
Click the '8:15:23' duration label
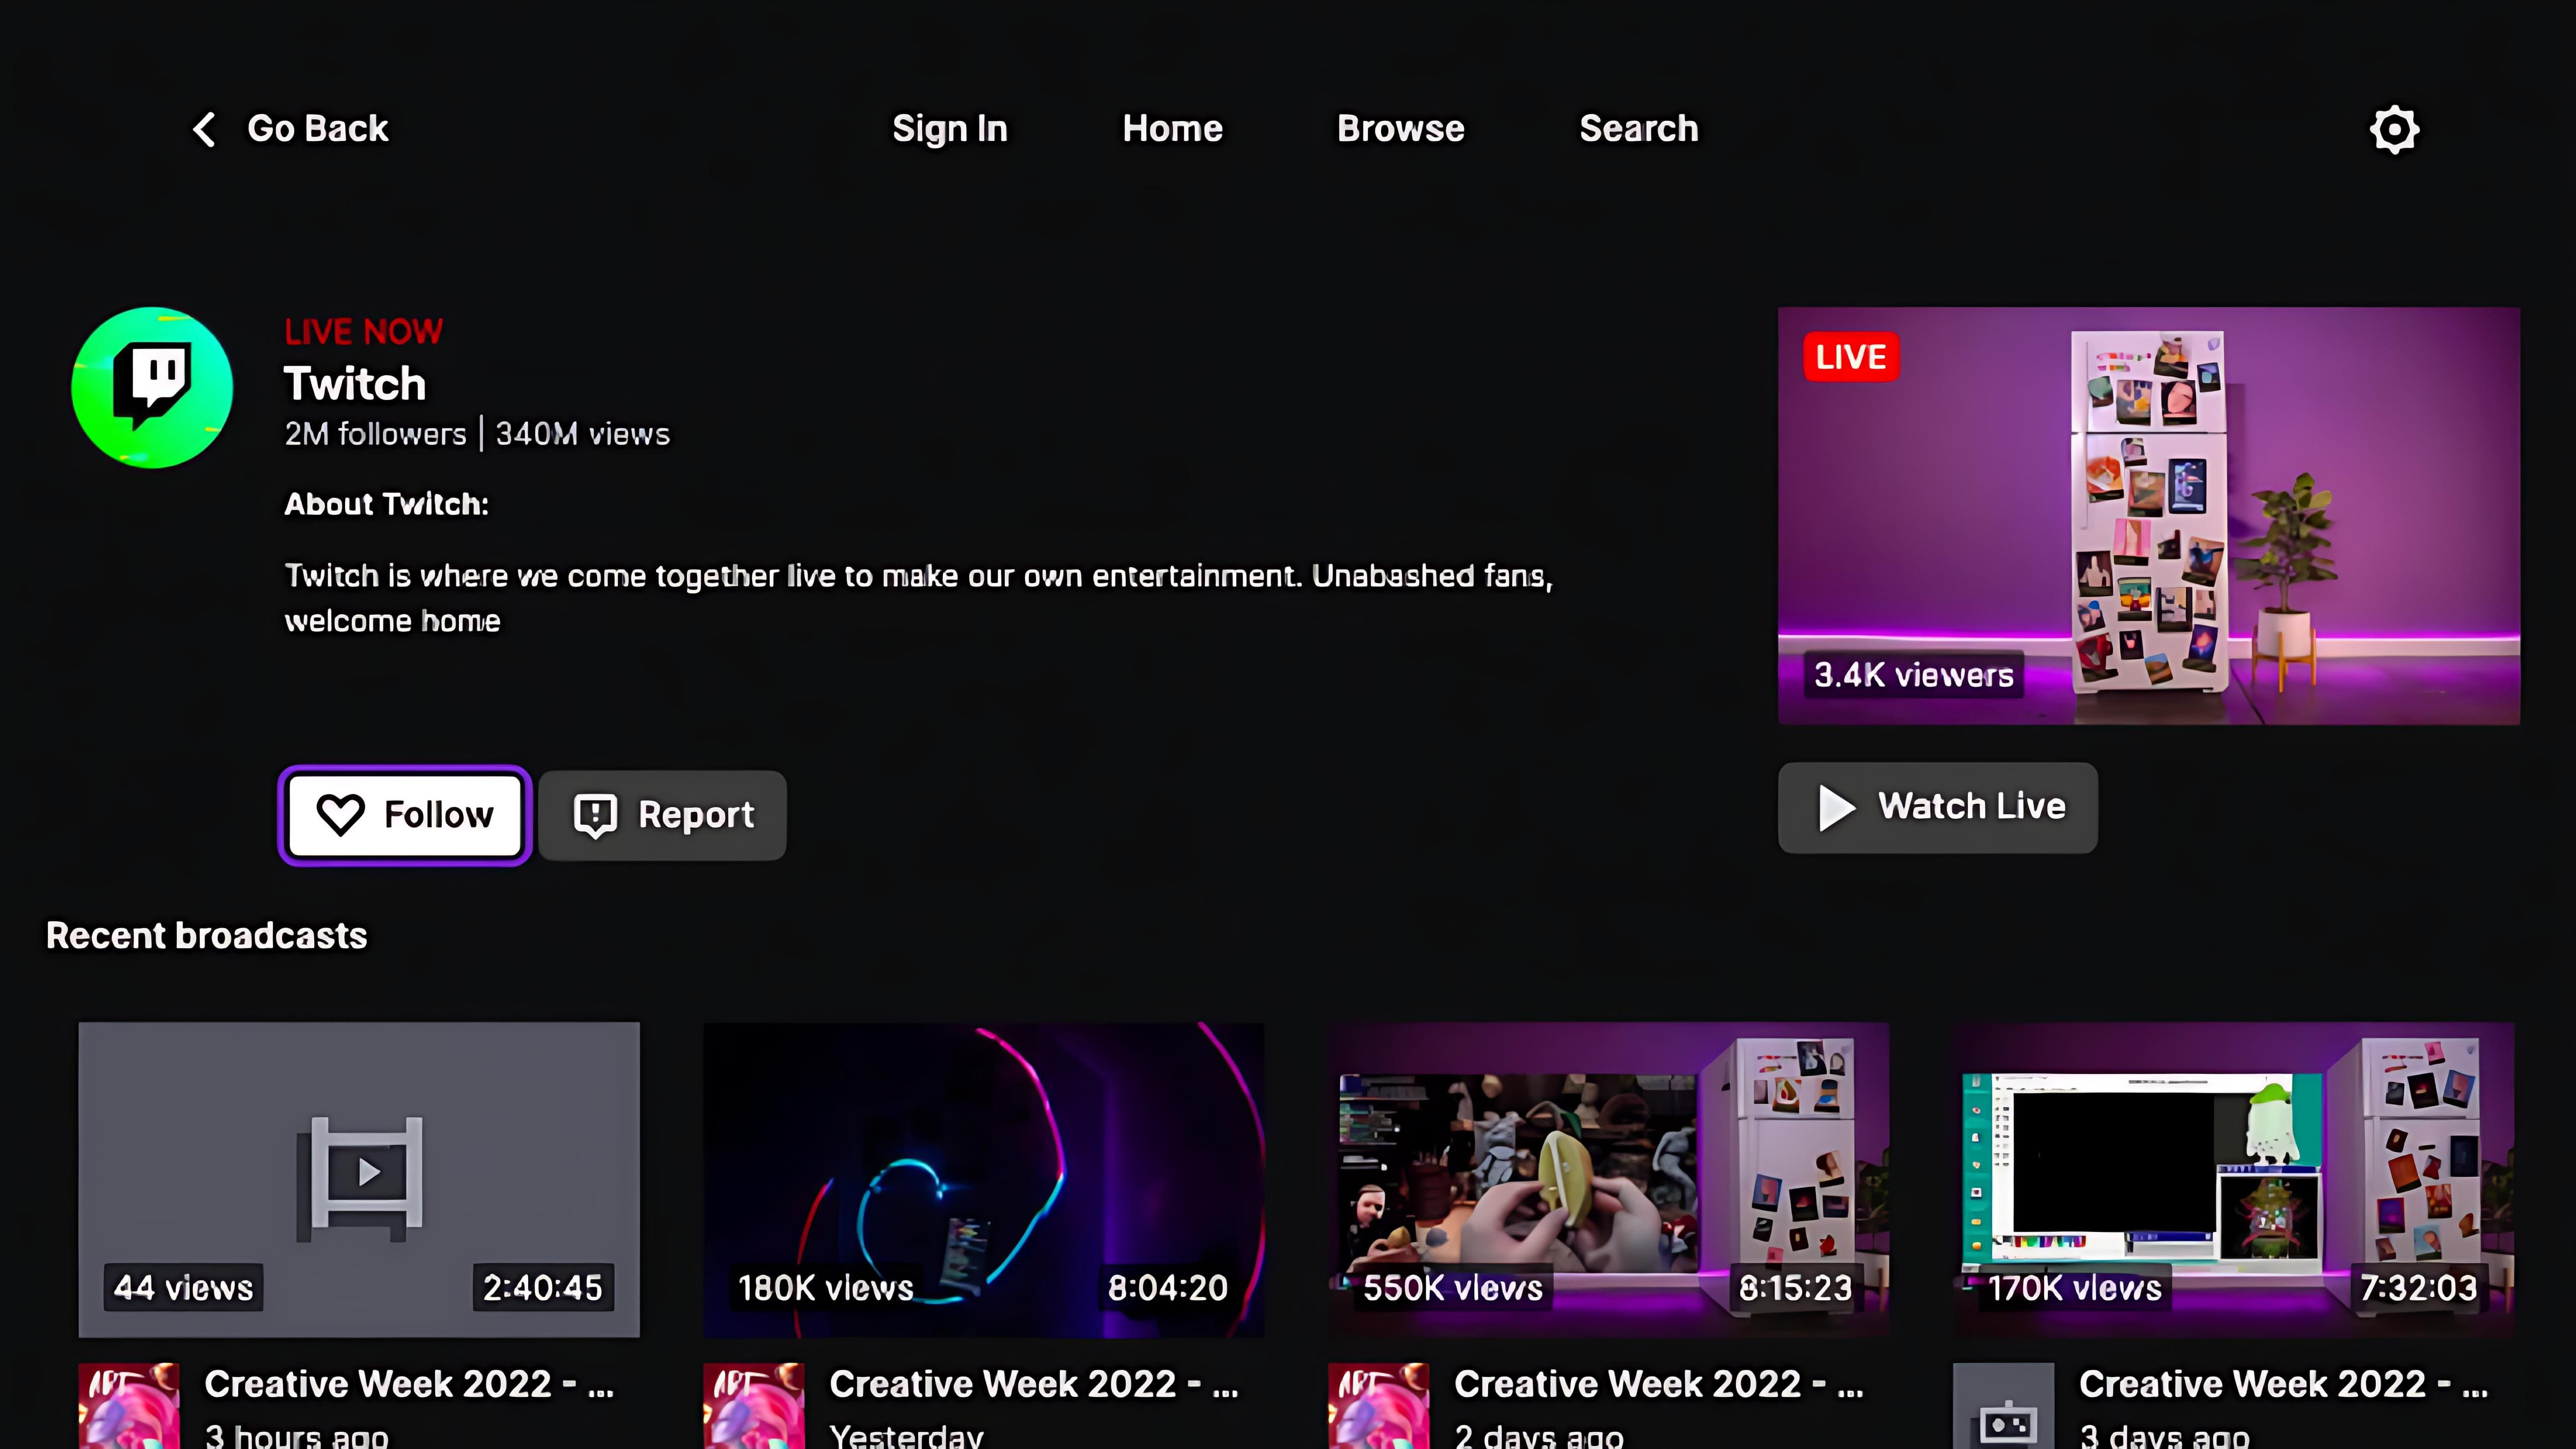click(1795, 1288)
